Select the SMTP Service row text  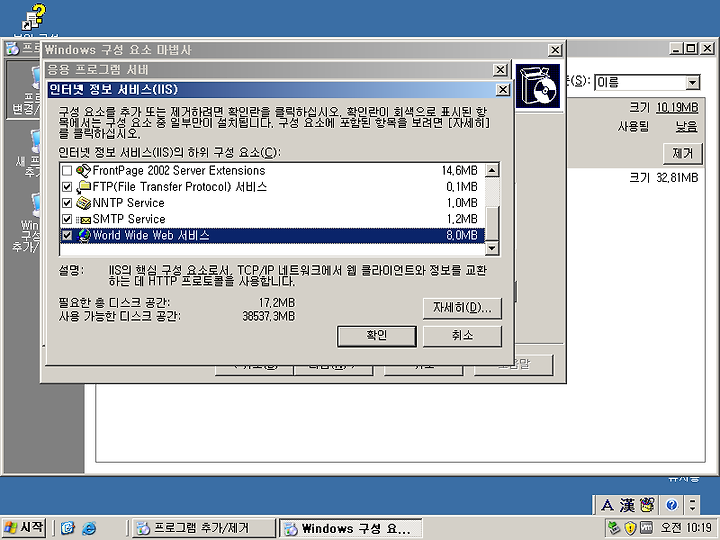129,219
